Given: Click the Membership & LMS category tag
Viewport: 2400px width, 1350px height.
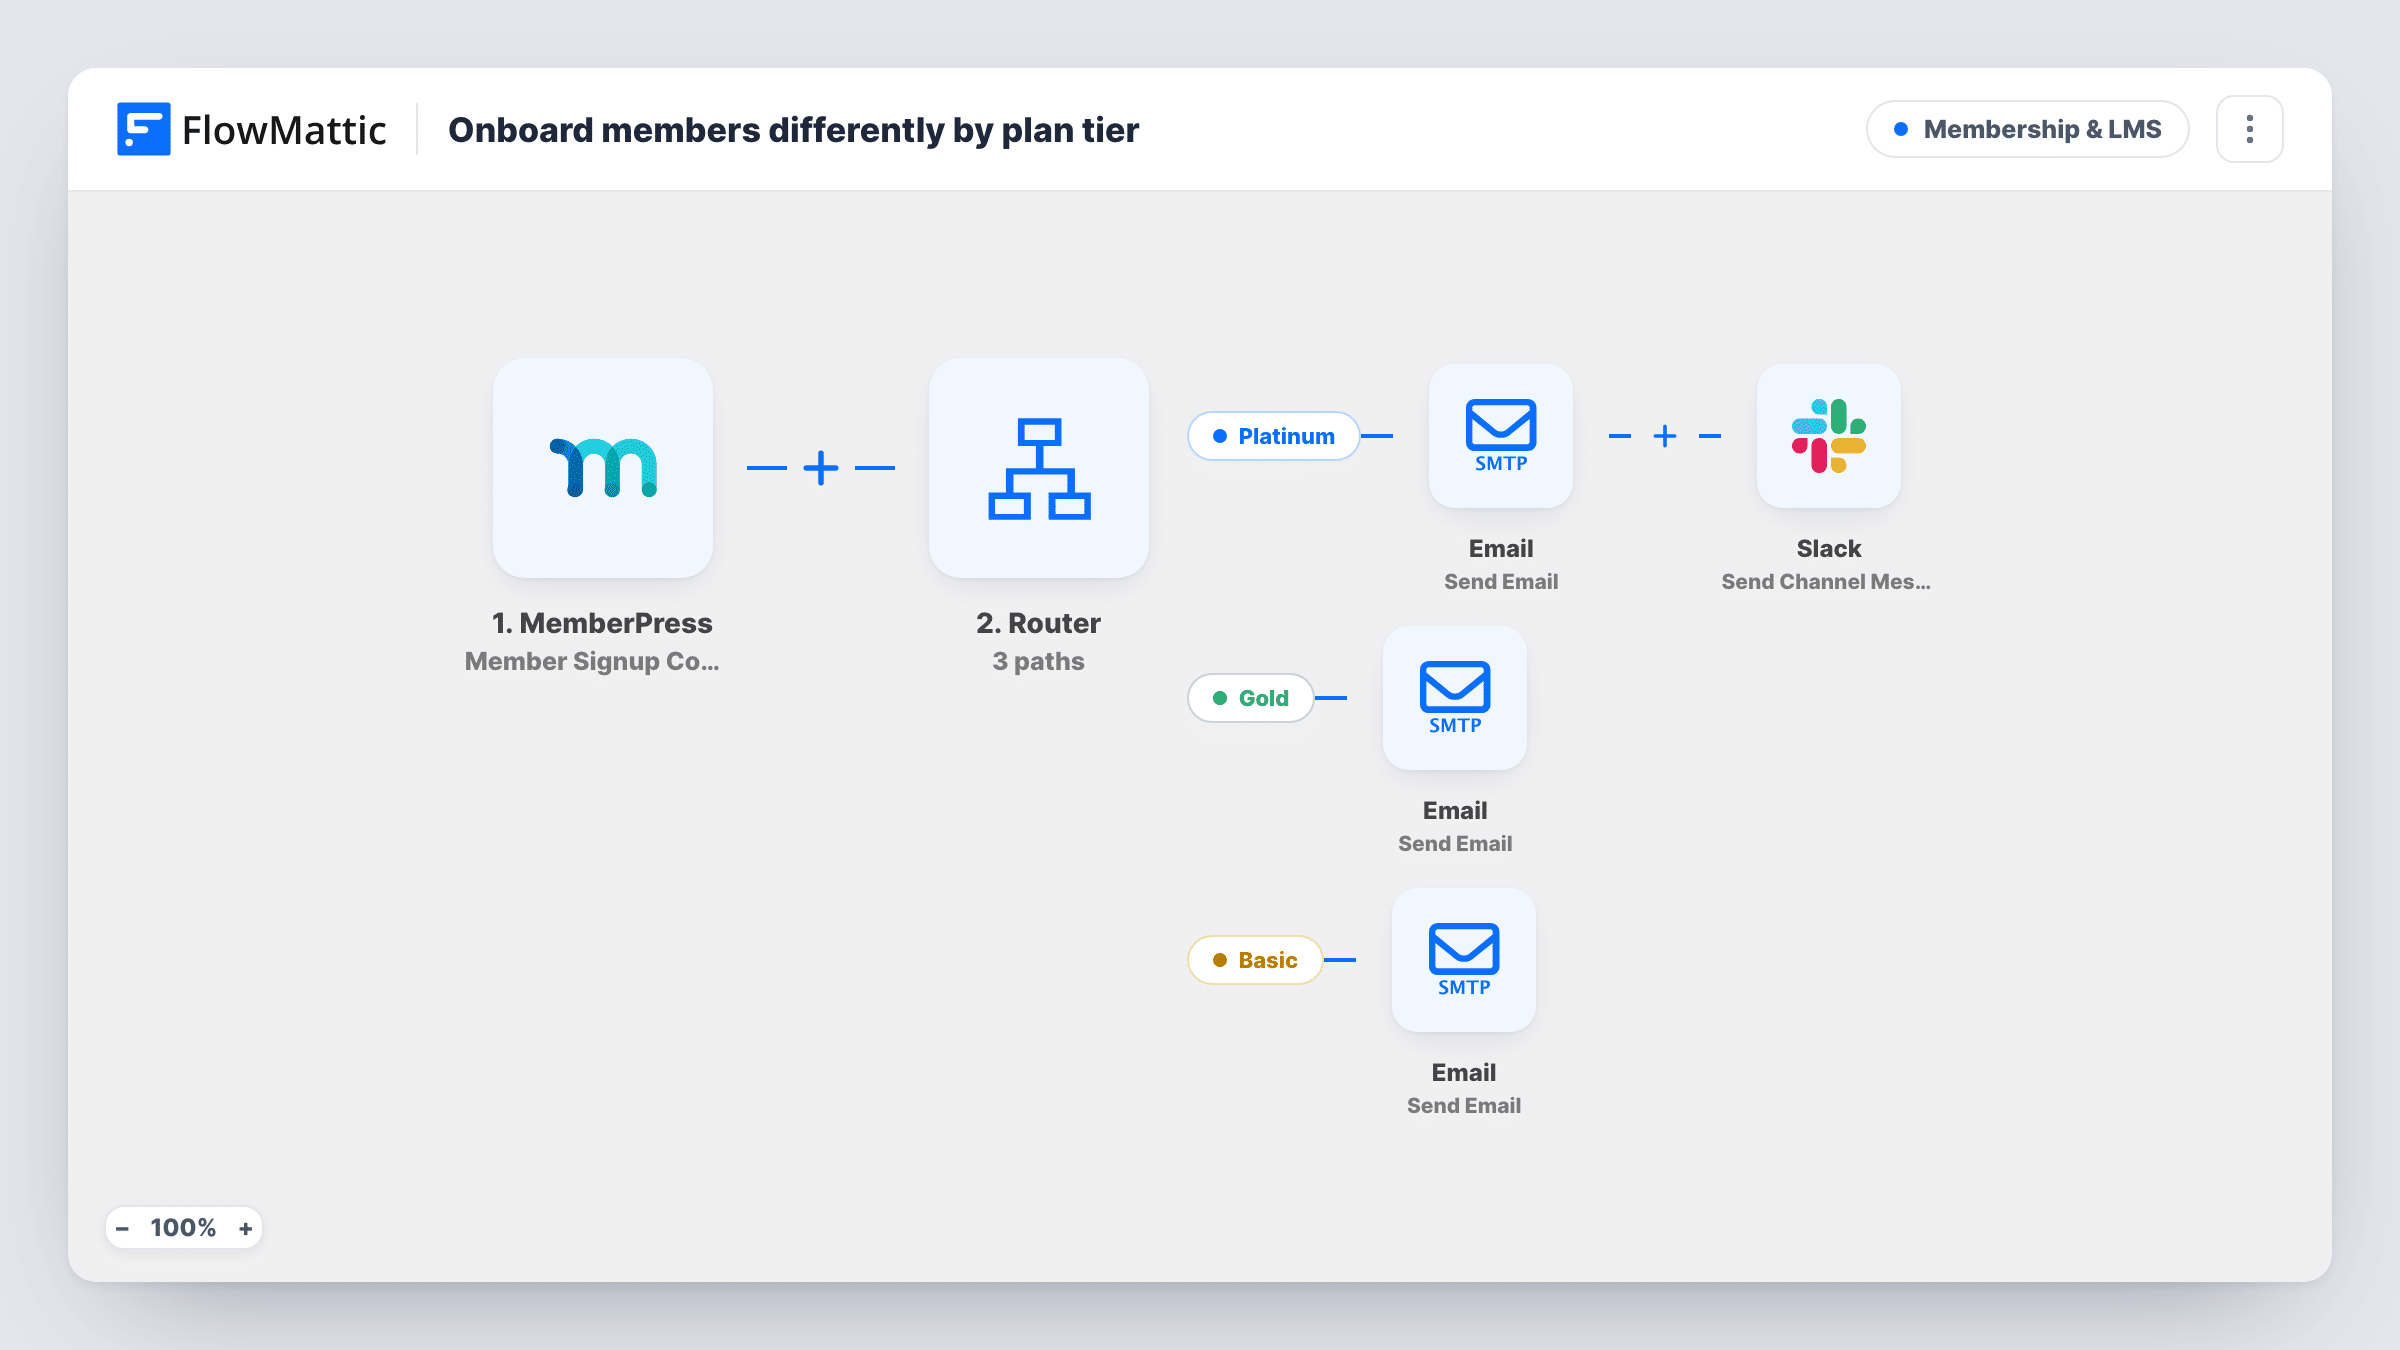Looking at the screenshot, I should (x=2028, y=129).
